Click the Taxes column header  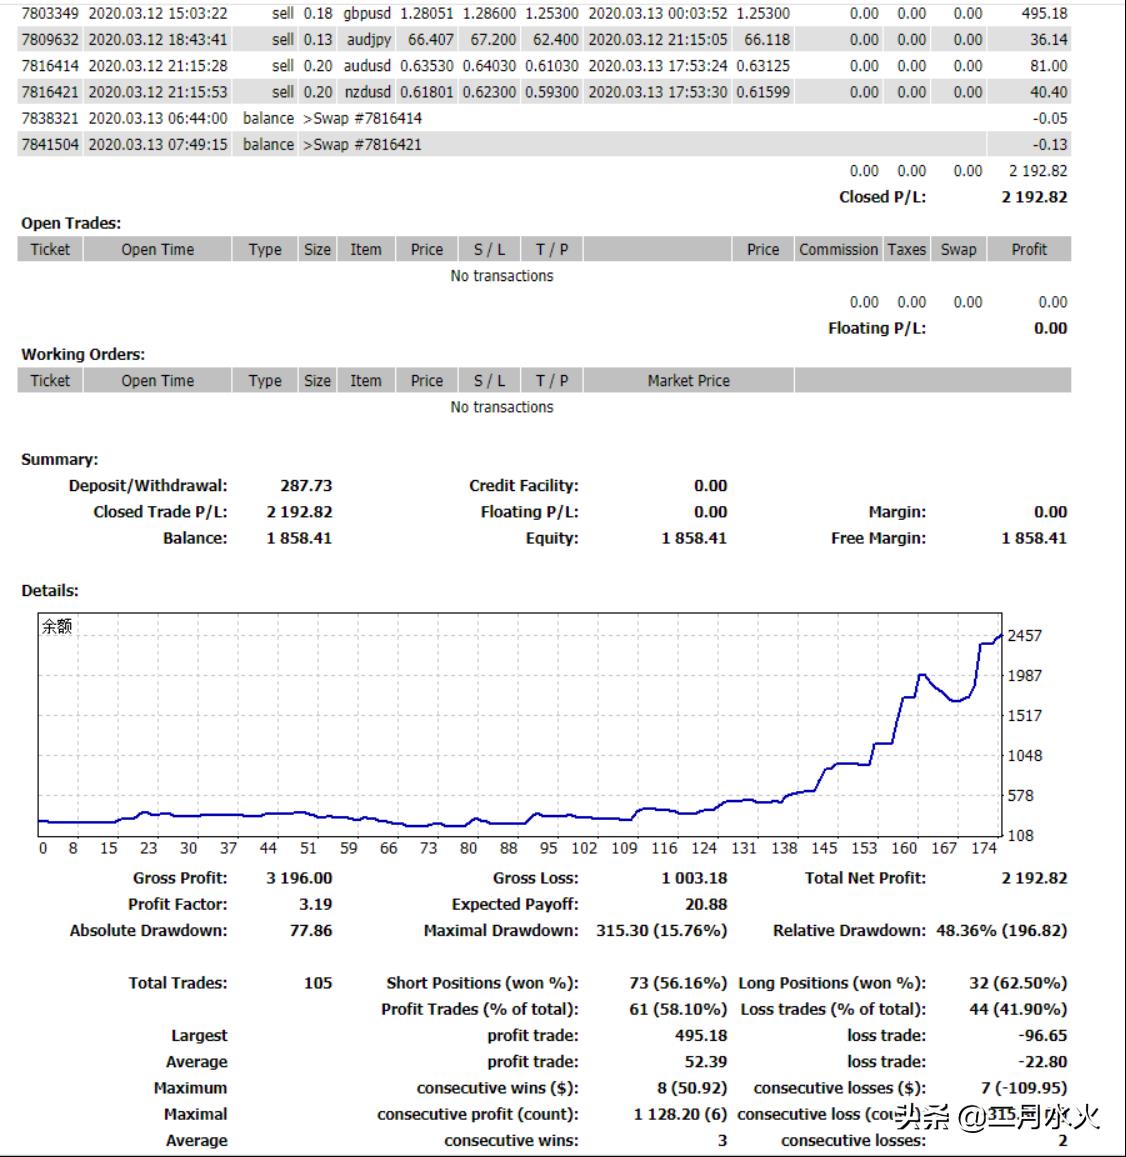pos(906,249)
